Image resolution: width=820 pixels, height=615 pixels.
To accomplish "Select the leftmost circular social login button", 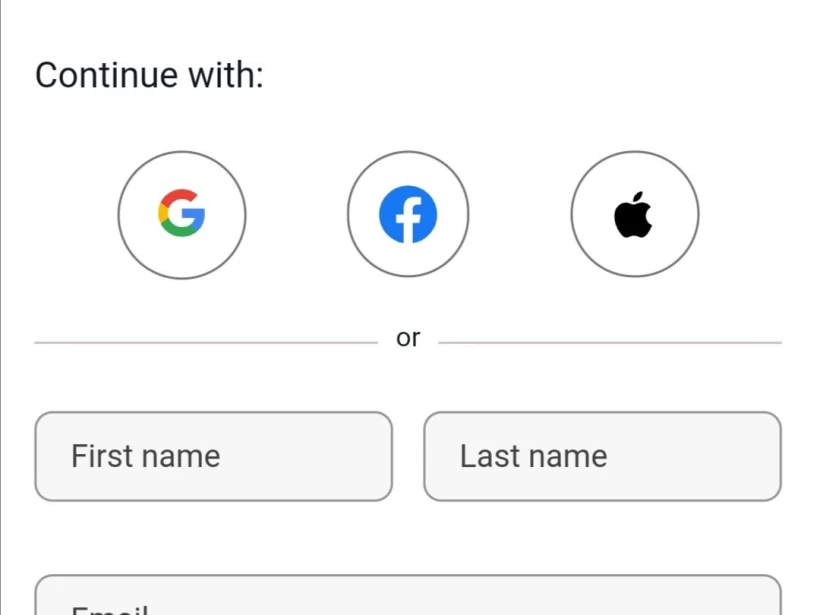I will point(182,215).
